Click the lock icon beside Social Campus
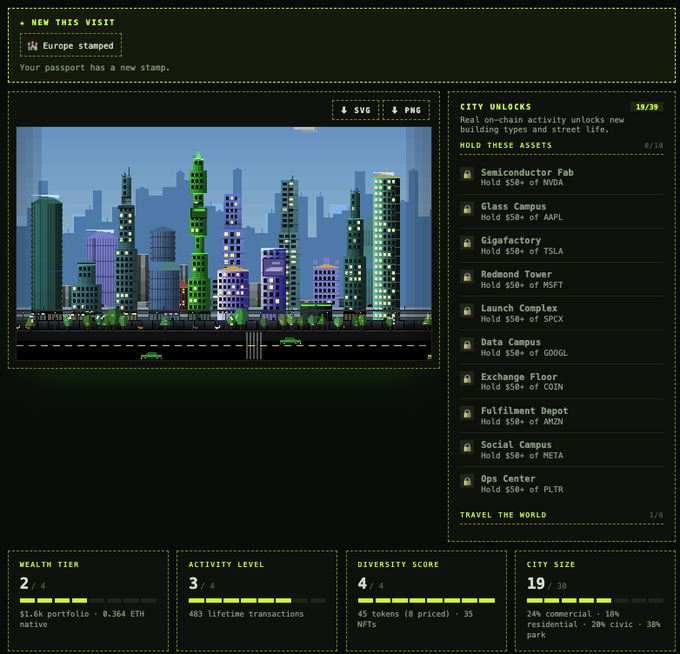Image resolution: width=680 pixels, height=654 pixels. (467, 447)
